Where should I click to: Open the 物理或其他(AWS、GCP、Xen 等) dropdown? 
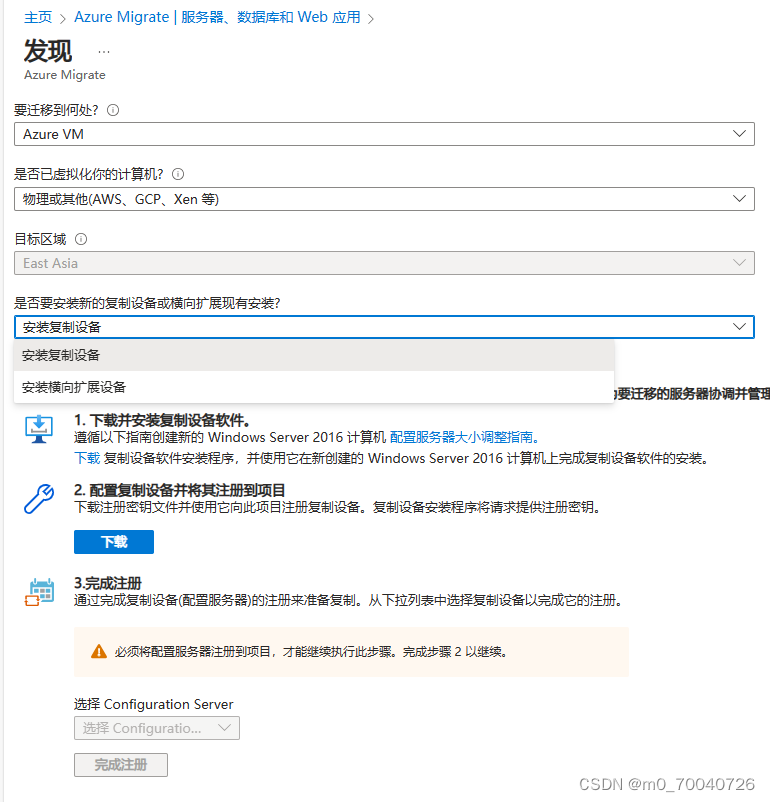point(384,199)
